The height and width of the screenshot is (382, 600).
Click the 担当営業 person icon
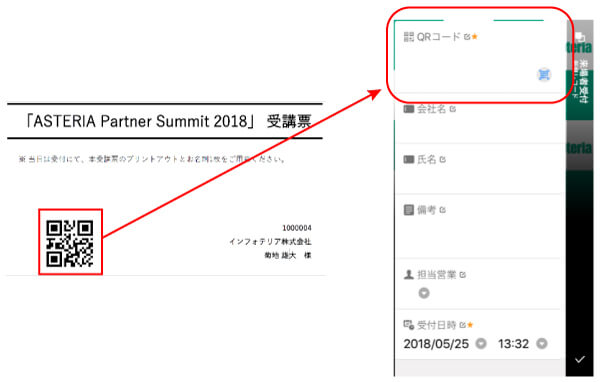(409, 274)
